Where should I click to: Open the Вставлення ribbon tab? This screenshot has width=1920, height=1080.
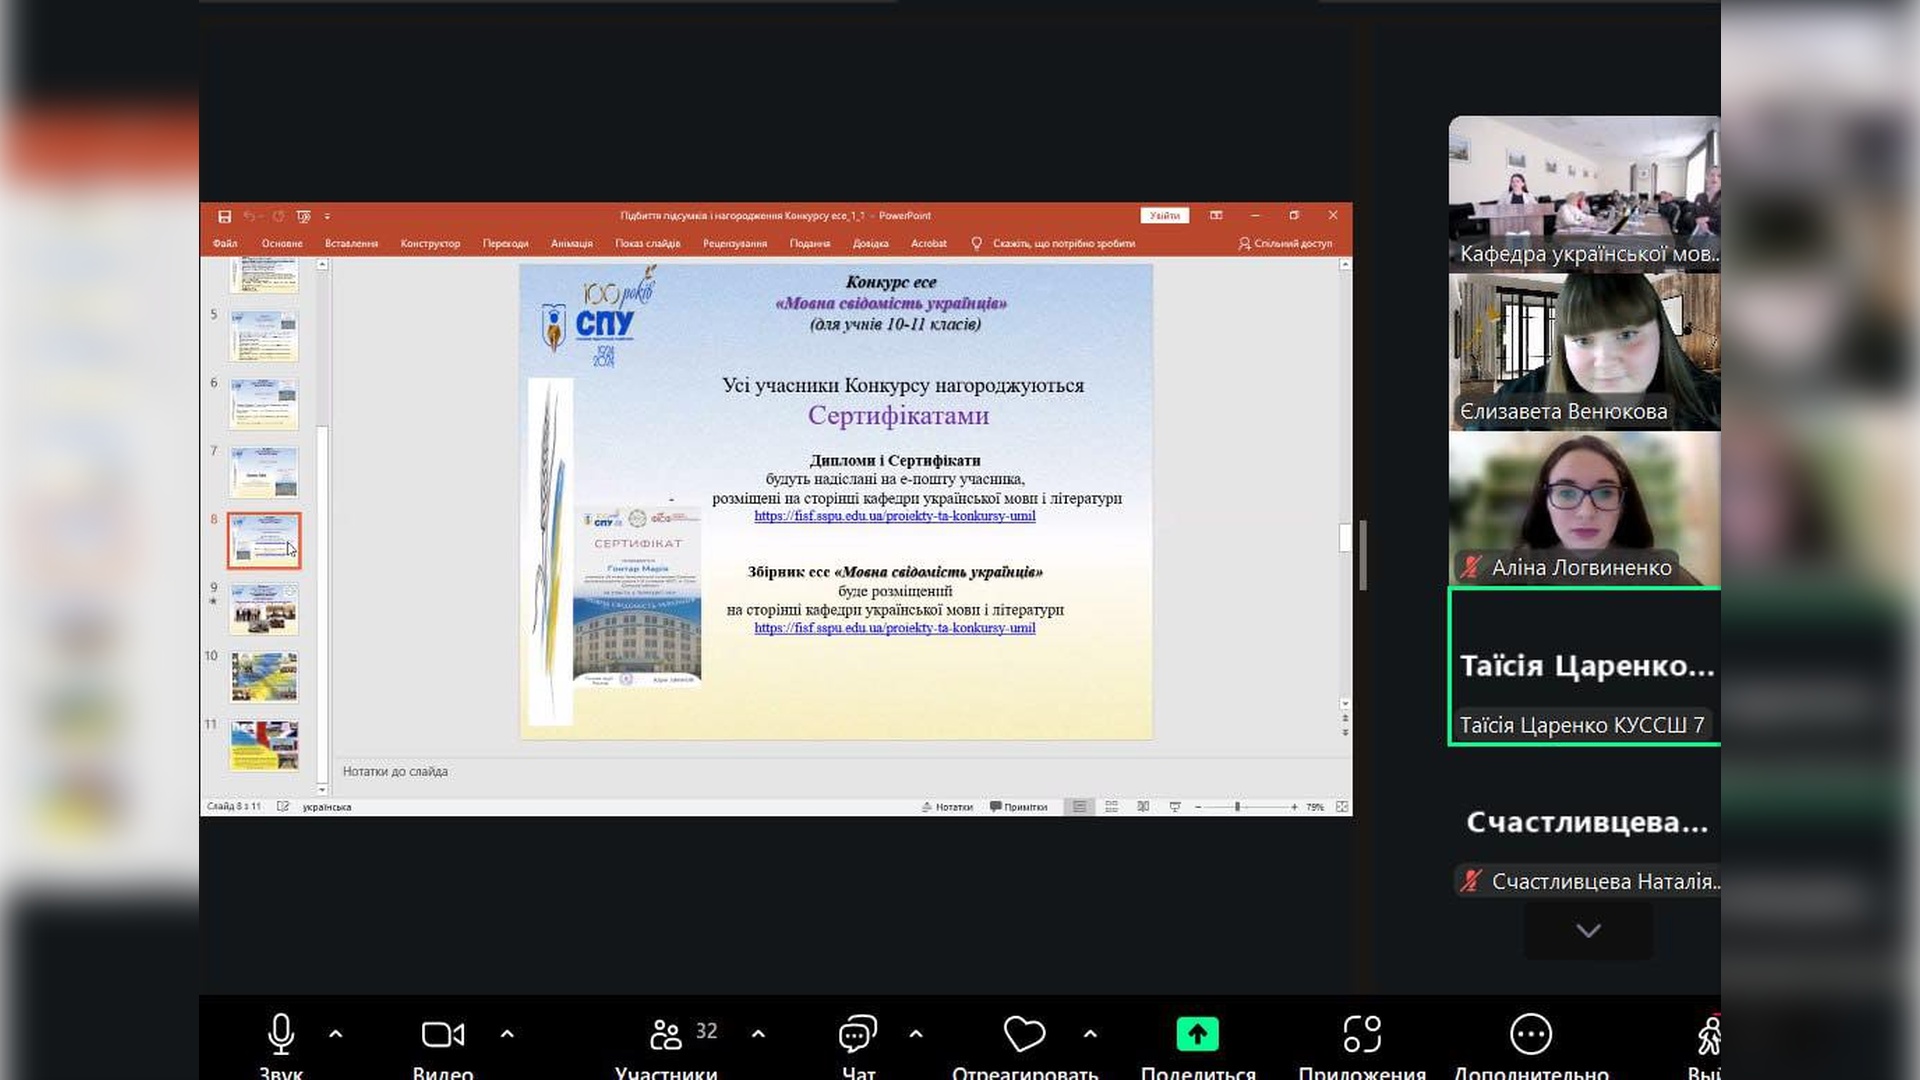[x=351, y=243]
